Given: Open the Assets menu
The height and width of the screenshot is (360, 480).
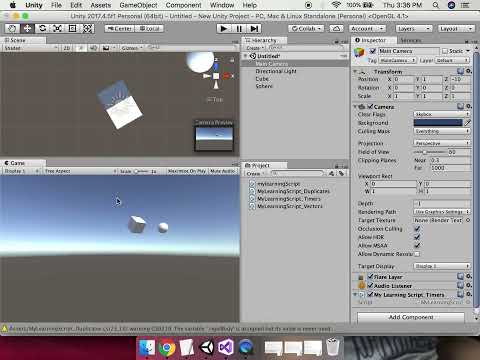Looking at the screenshot, I should (101, 5).
